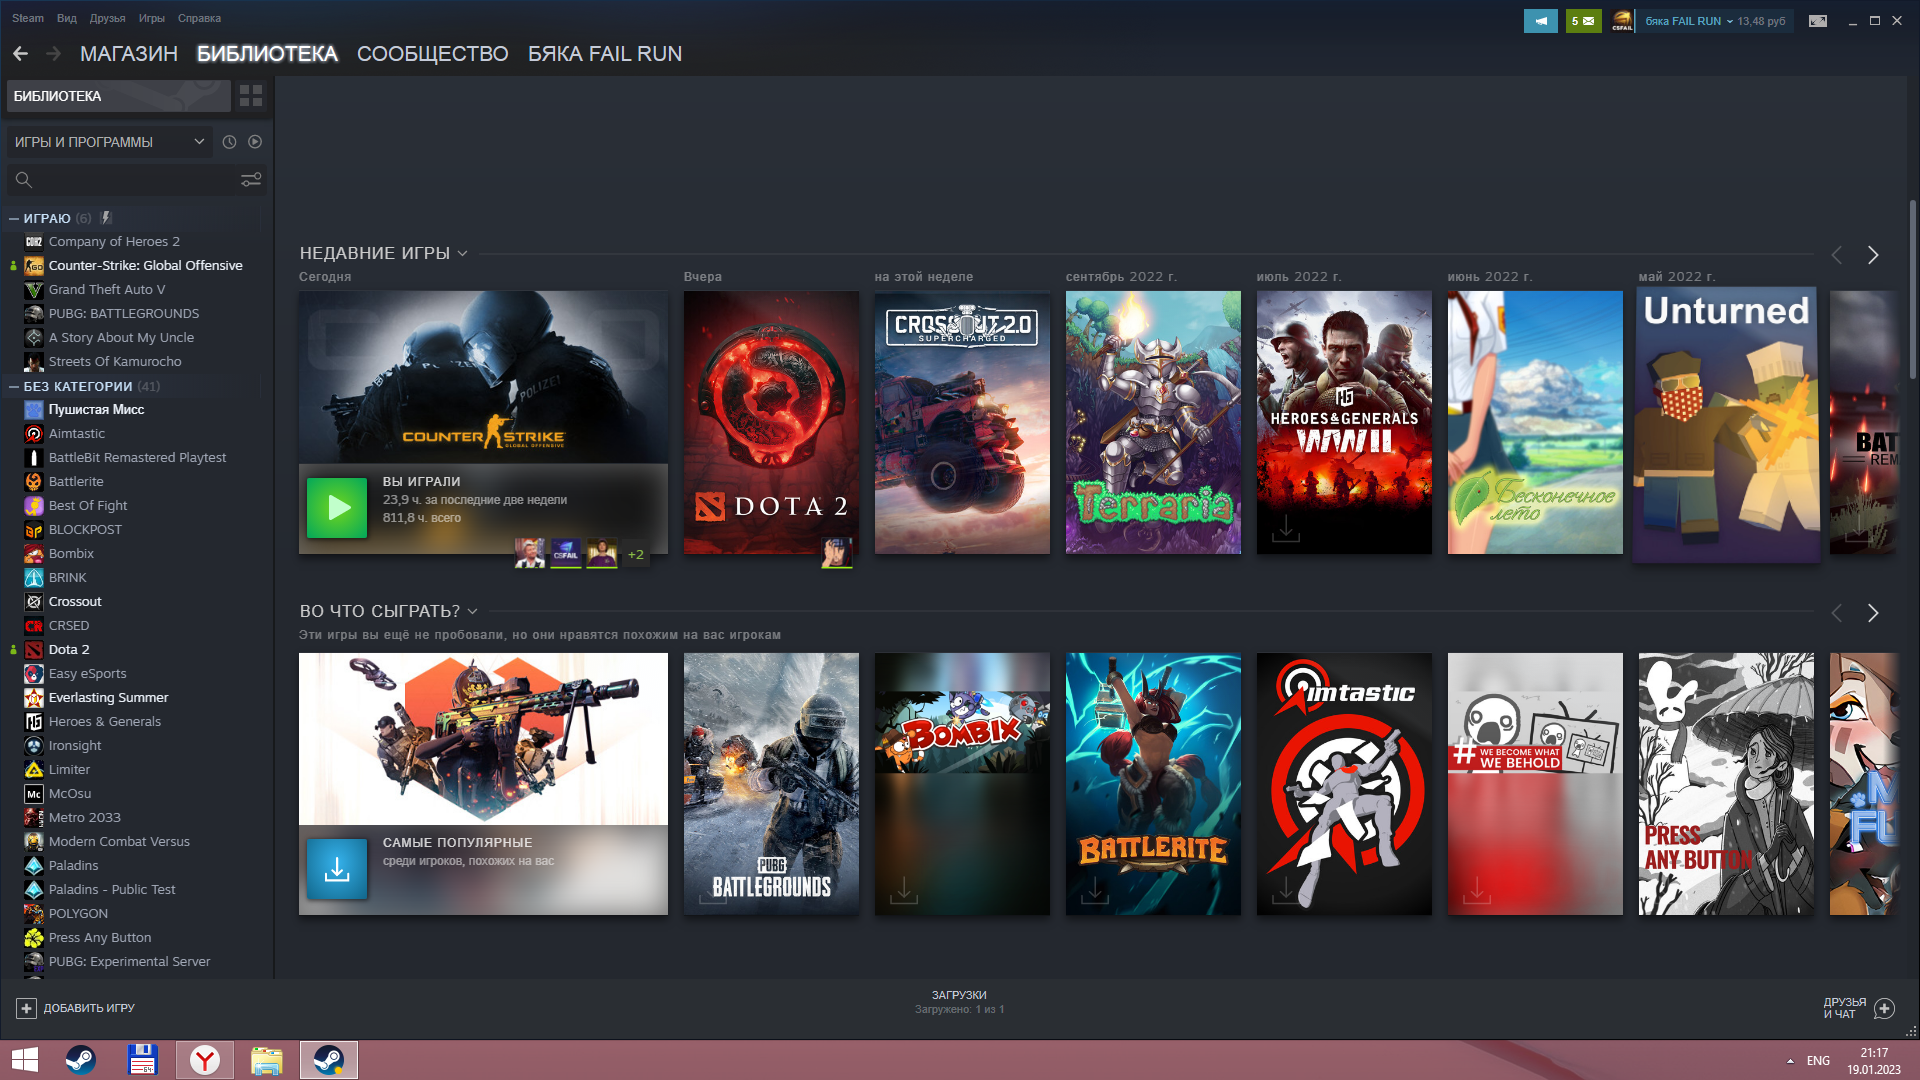
Task: Collapse the БЕЗ КАТЕГОРИИ category
Action: (x=14, y=386)
